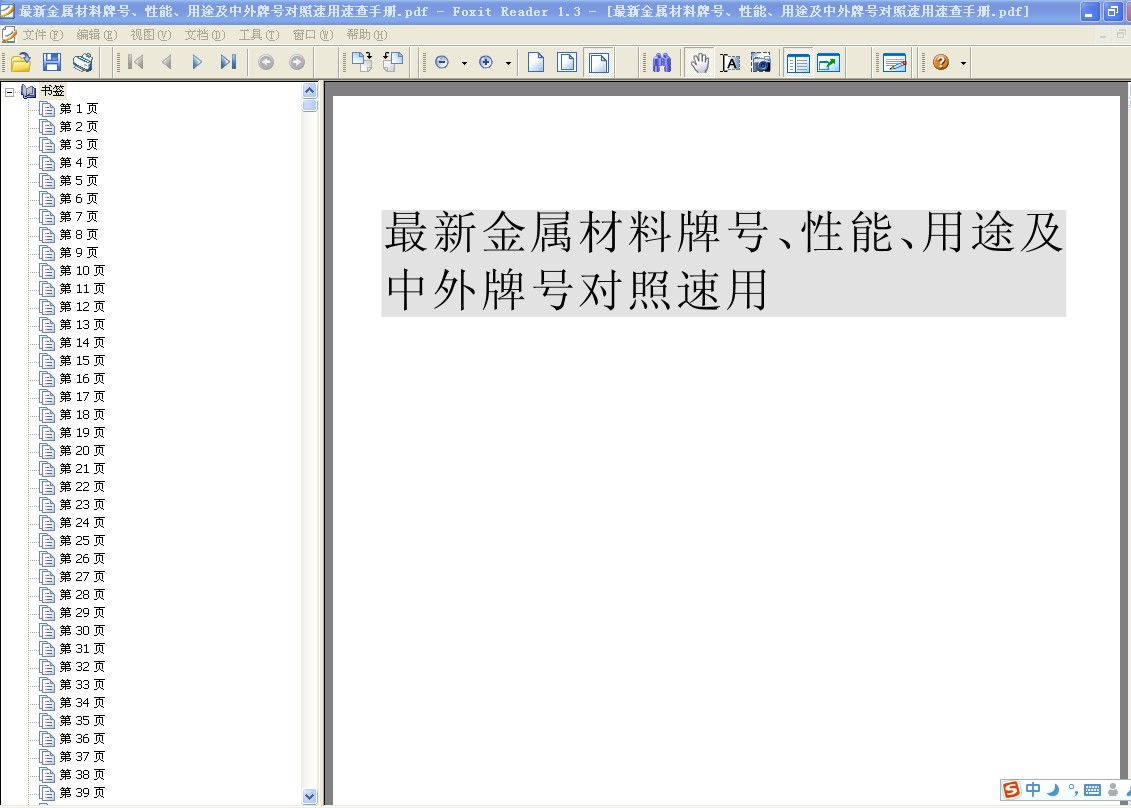
Task: Click the page icon beside 第 22 页
Action: (48, 488)
